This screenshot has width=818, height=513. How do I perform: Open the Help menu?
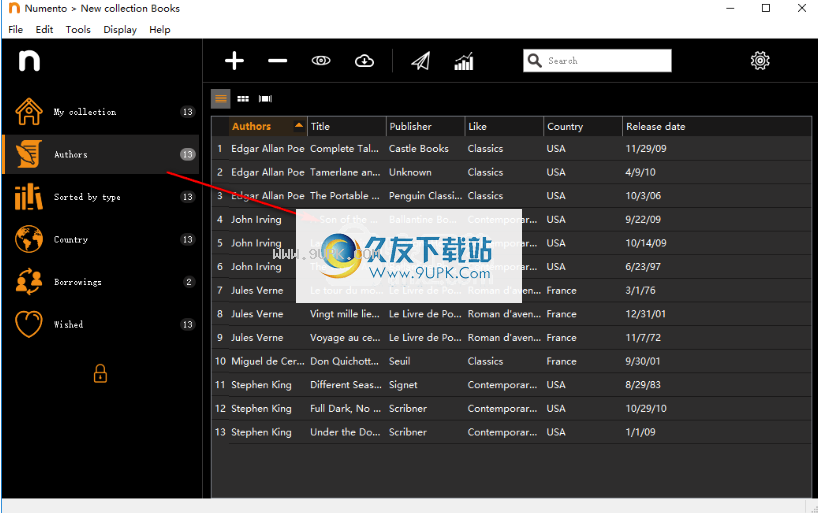click(x=160, y=30)
